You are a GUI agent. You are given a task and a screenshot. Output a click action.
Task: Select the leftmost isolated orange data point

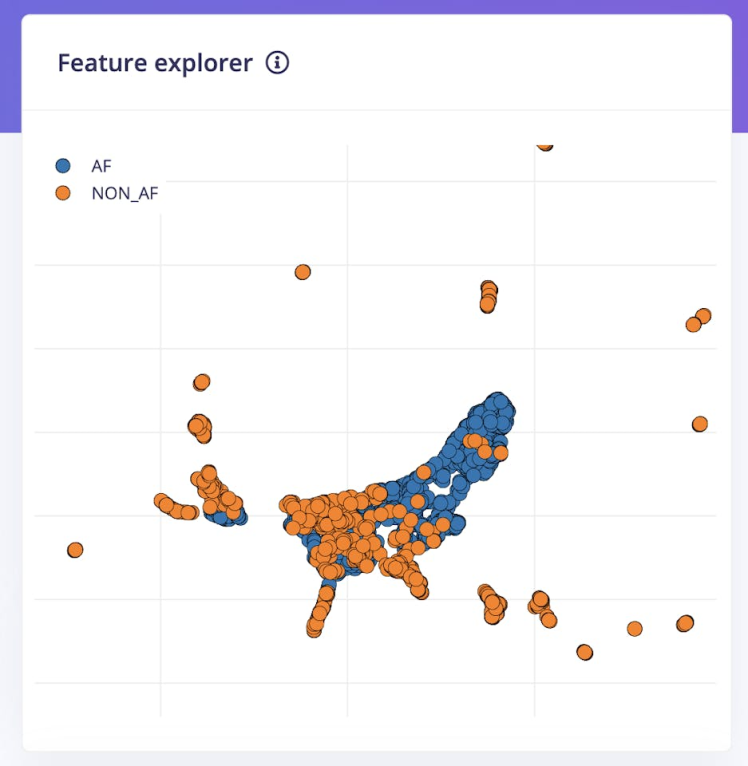click(x=75, y=550)
